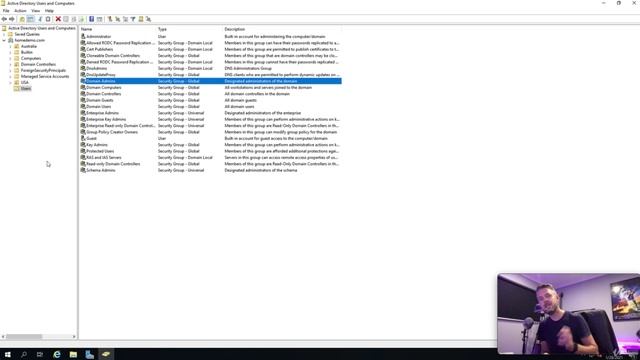The width and height of the screenshot is (640, 360).
Task: Go up one level with the folder icon
Action: point(22,19)
